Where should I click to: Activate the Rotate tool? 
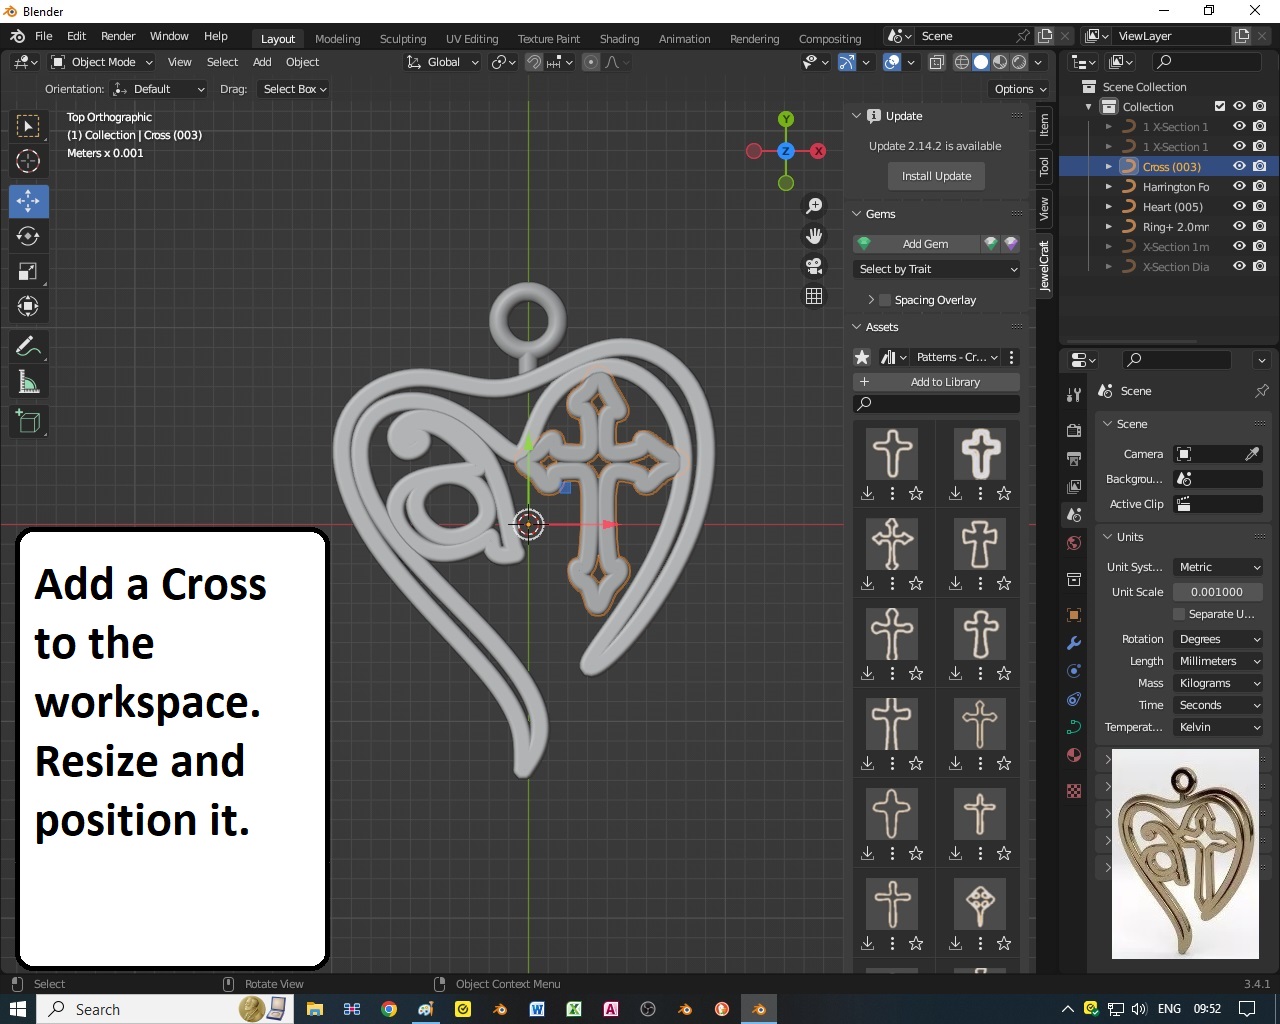(x=28, y=237)
